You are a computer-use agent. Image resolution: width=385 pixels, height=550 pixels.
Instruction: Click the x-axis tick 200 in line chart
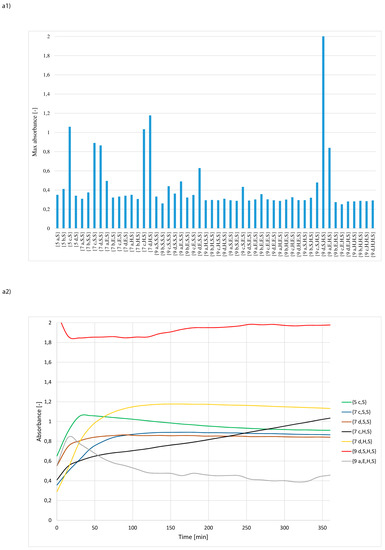coord(209,528)
